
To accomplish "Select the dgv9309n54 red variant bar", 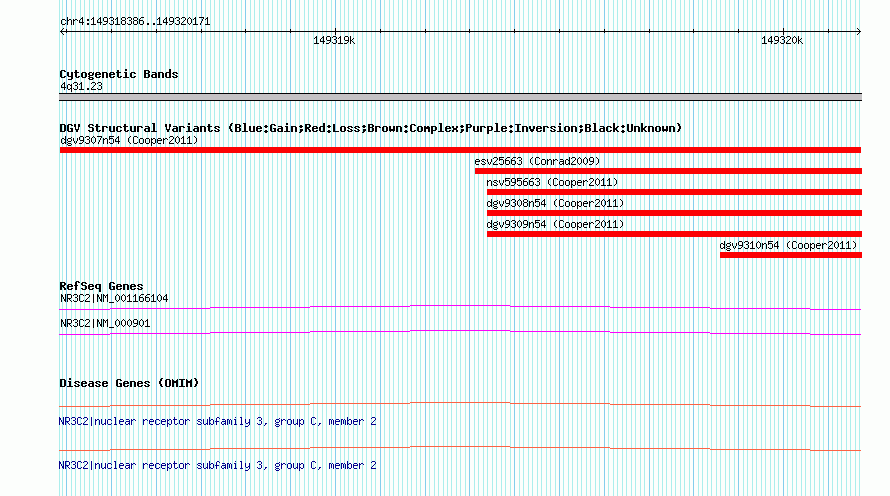I will point(674,234).
